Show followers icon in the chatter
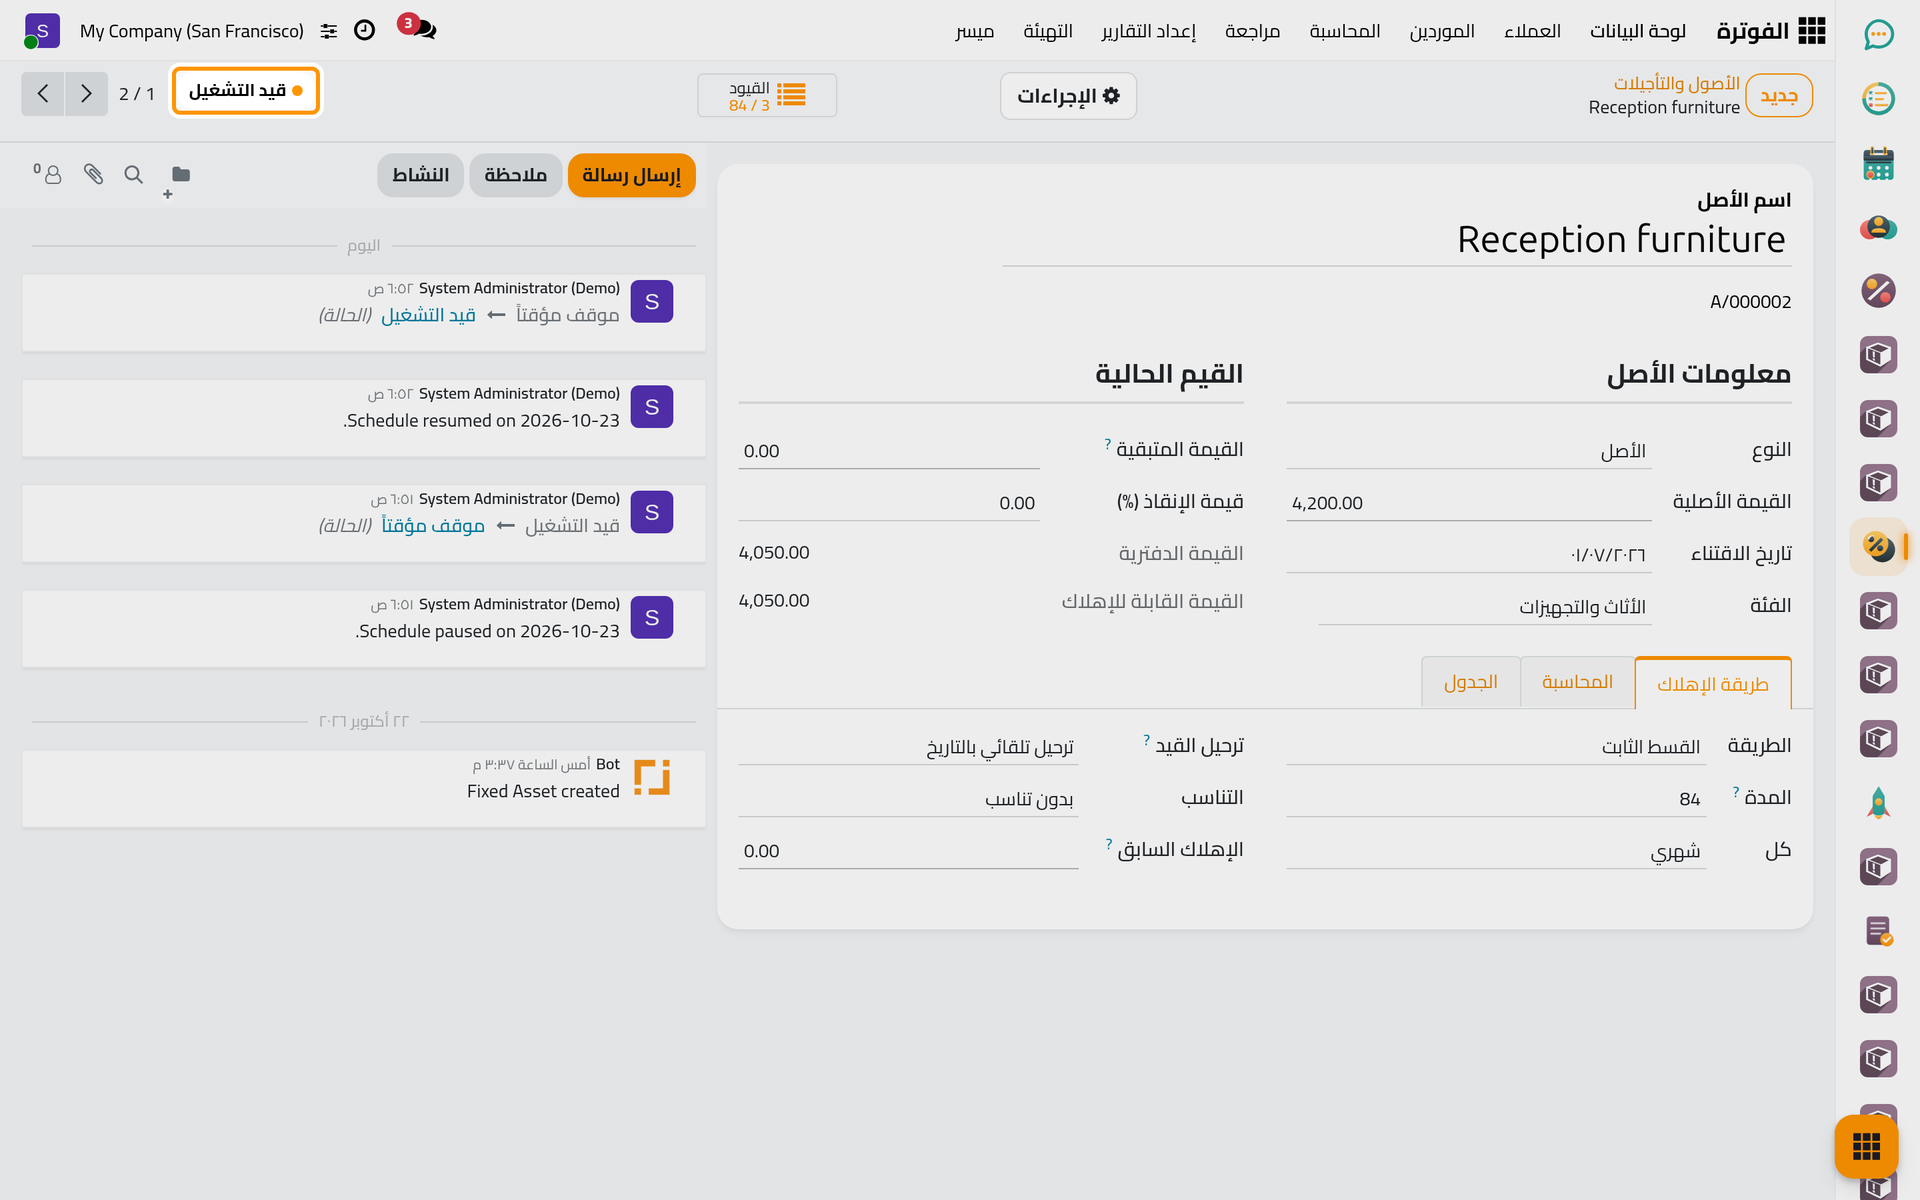This screenshot has width=1920, height=1200. (x=47, y=174)
